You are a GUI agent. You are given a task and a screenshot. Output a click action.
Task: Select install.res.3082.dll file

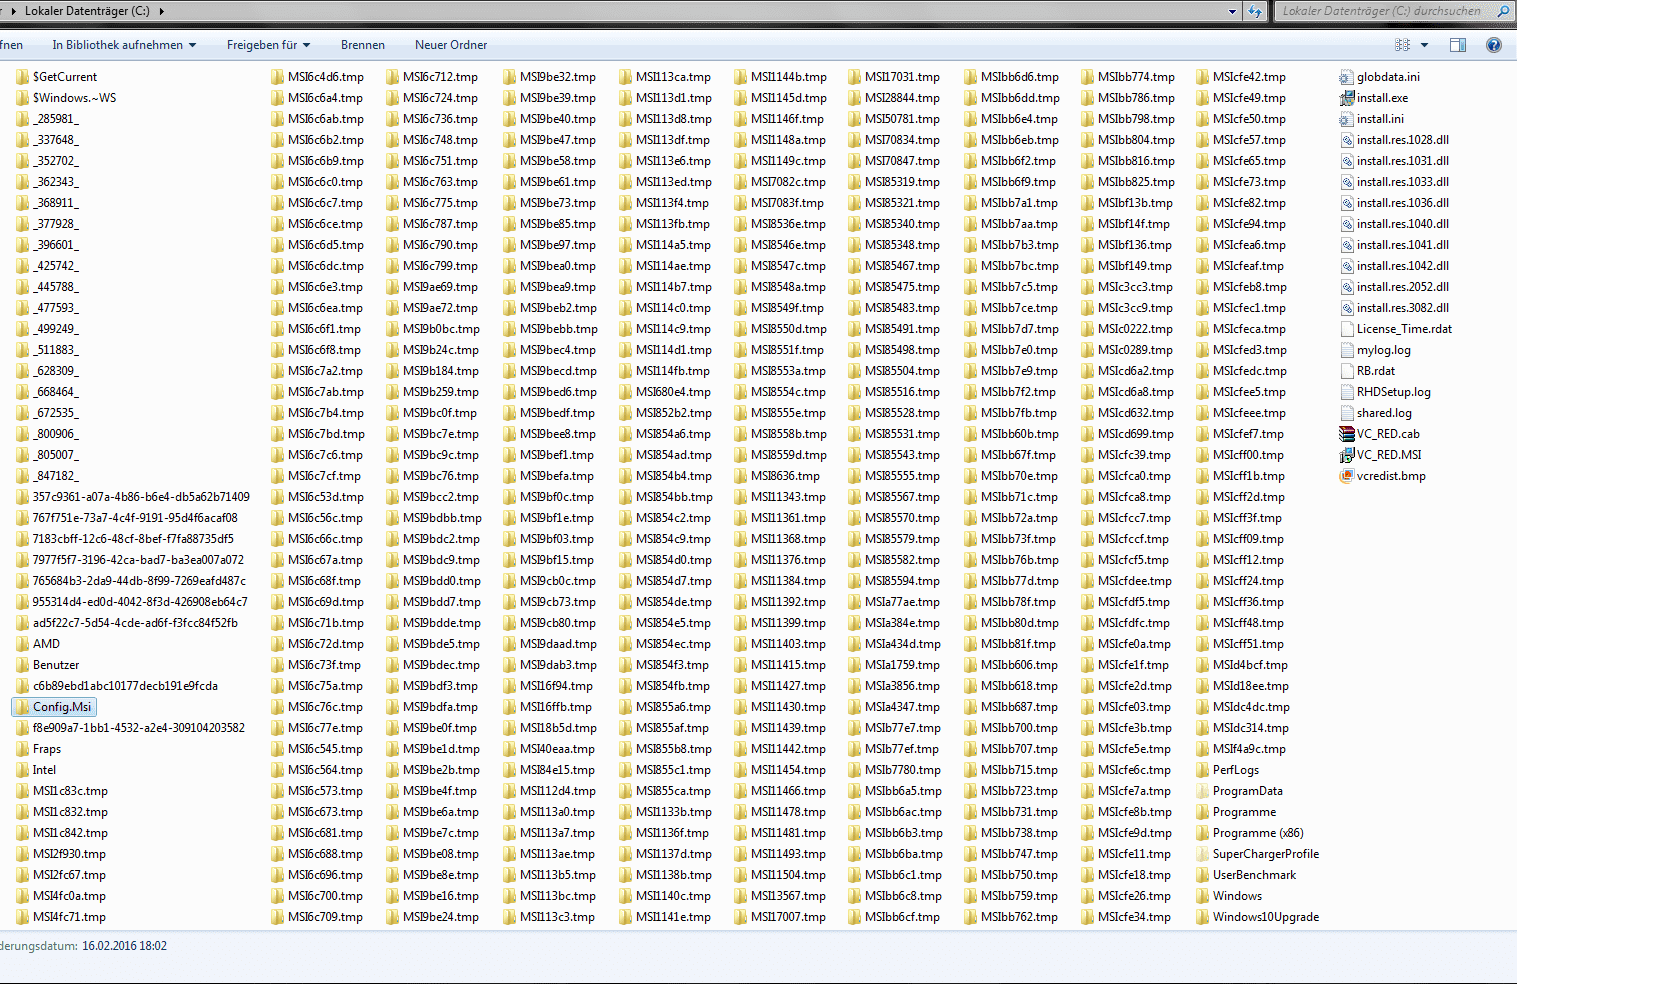coord(1394,308)
